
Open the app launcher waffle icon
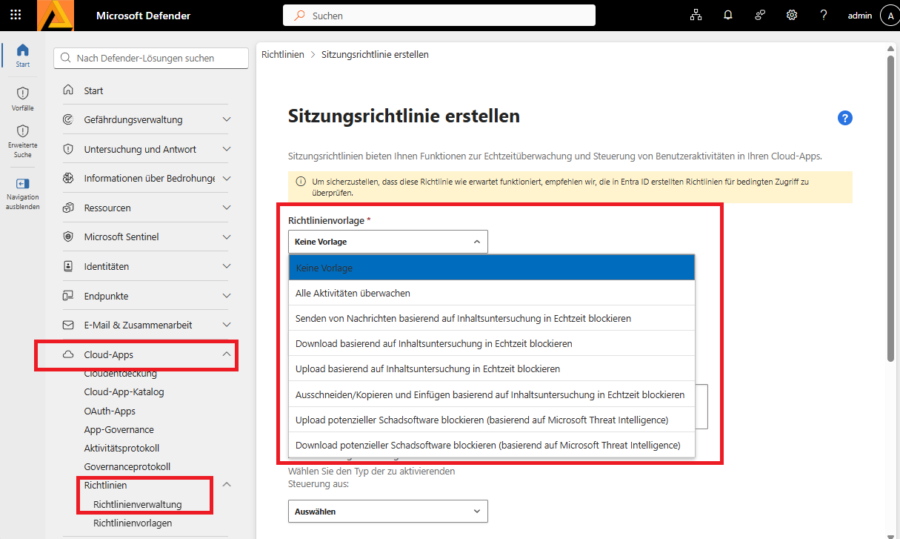pos(15,15)
